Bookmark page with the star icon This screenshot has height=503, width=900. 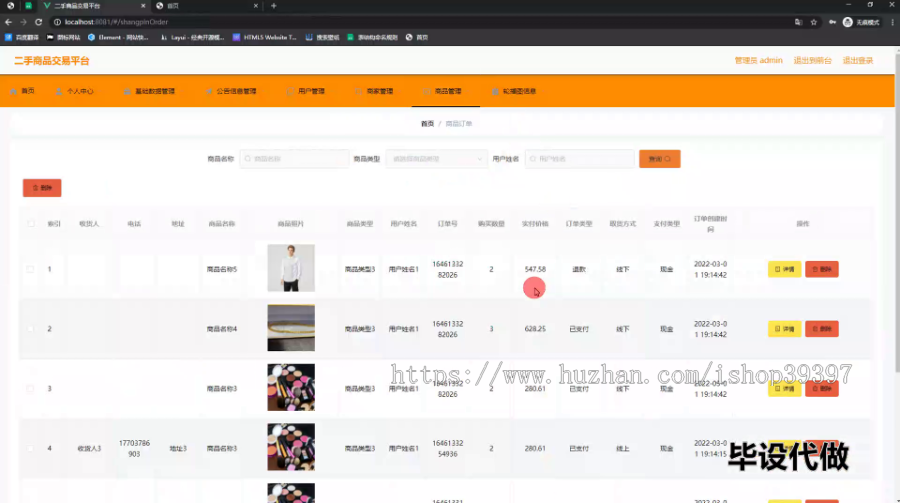click(814, 22)
